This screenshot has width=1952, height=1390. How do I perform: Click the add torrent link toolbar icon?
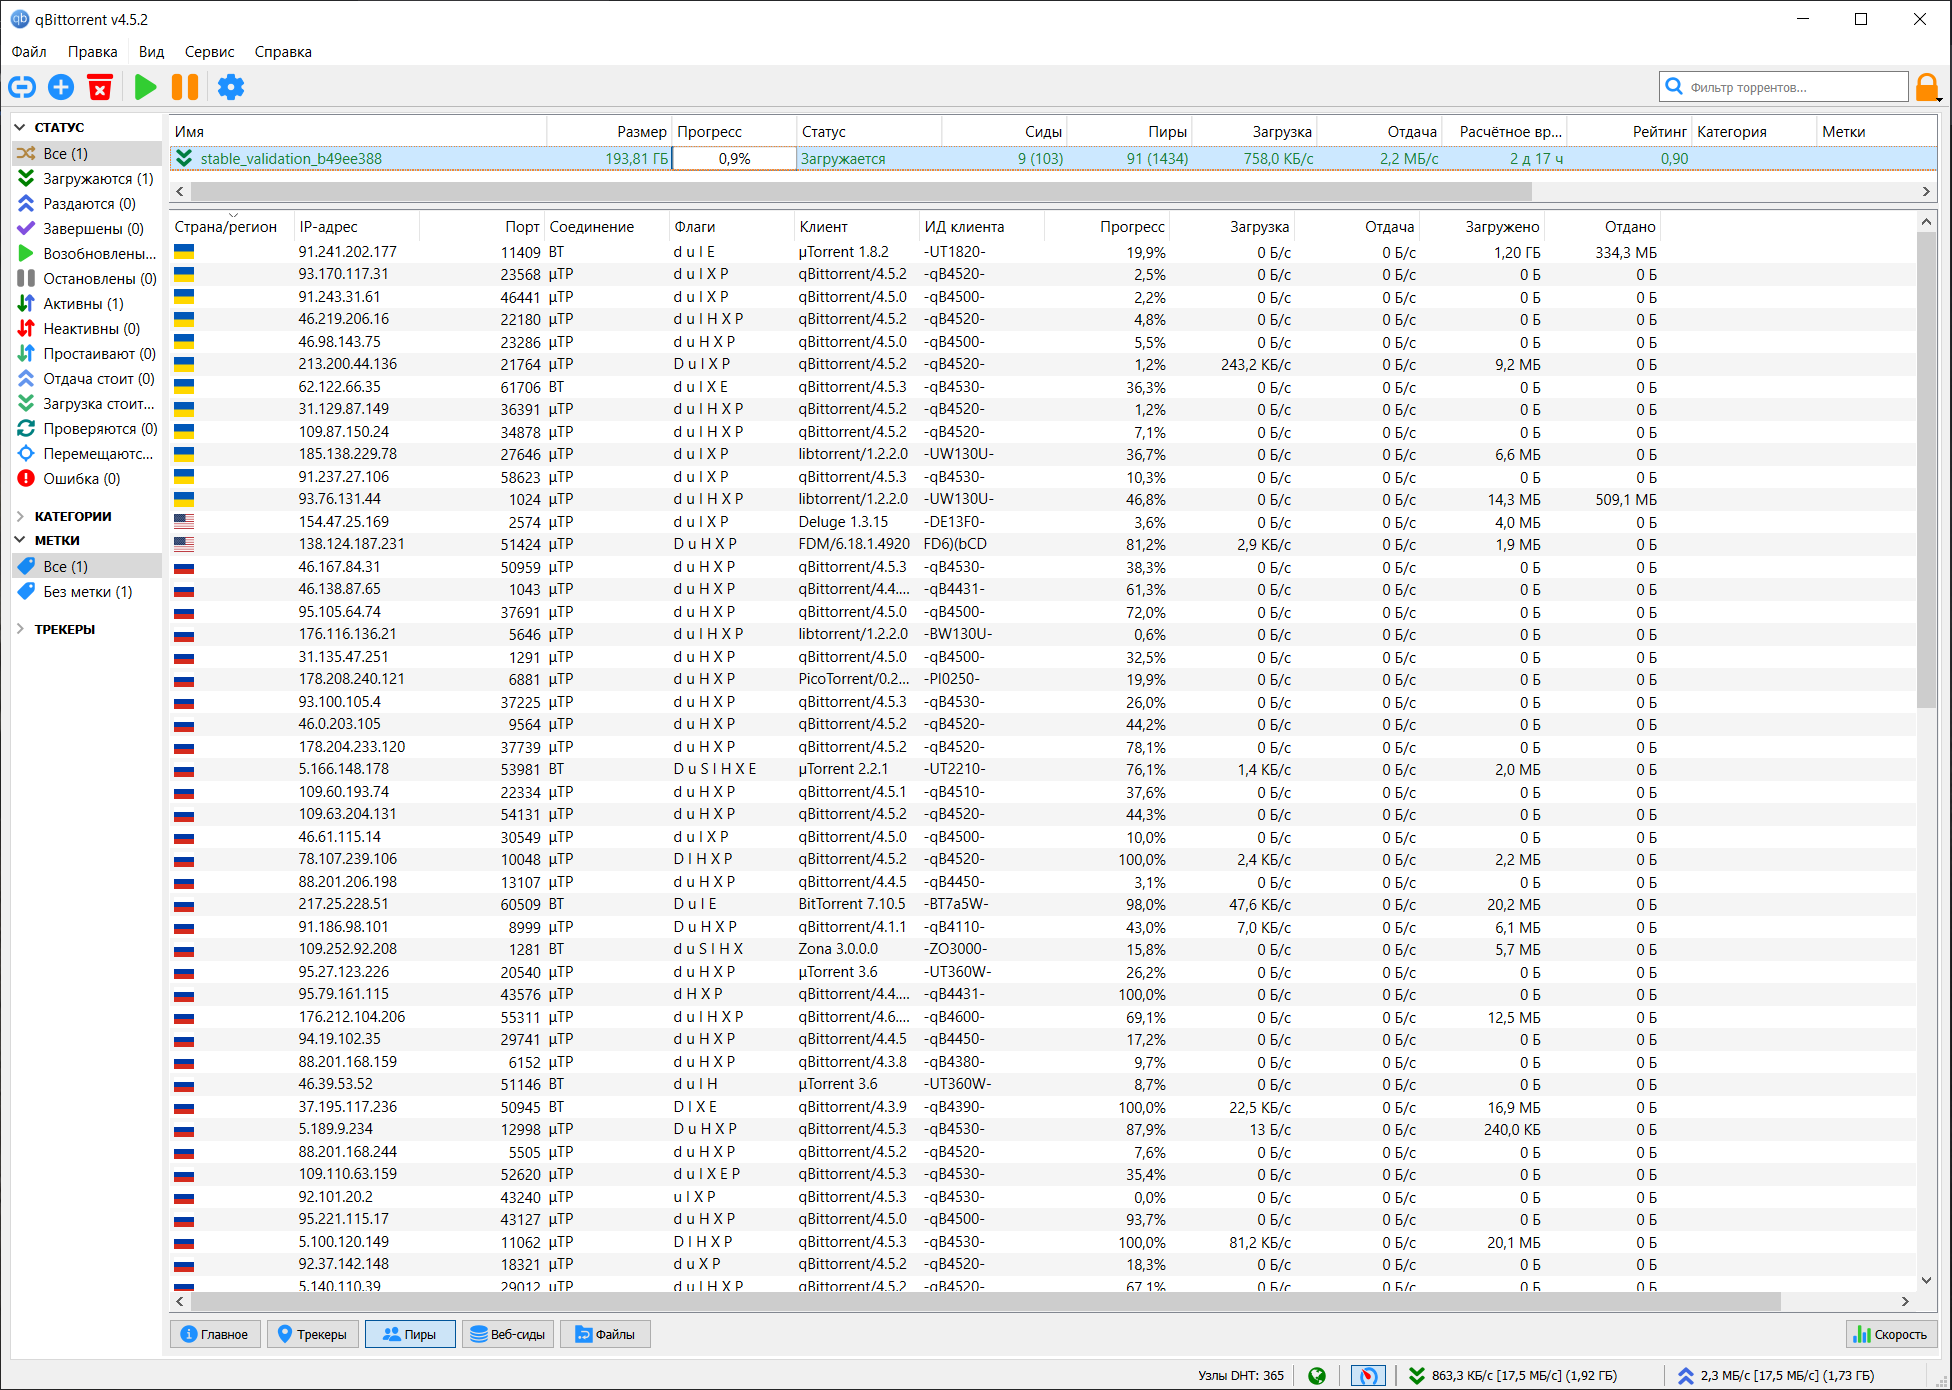(x=22, y=87)
